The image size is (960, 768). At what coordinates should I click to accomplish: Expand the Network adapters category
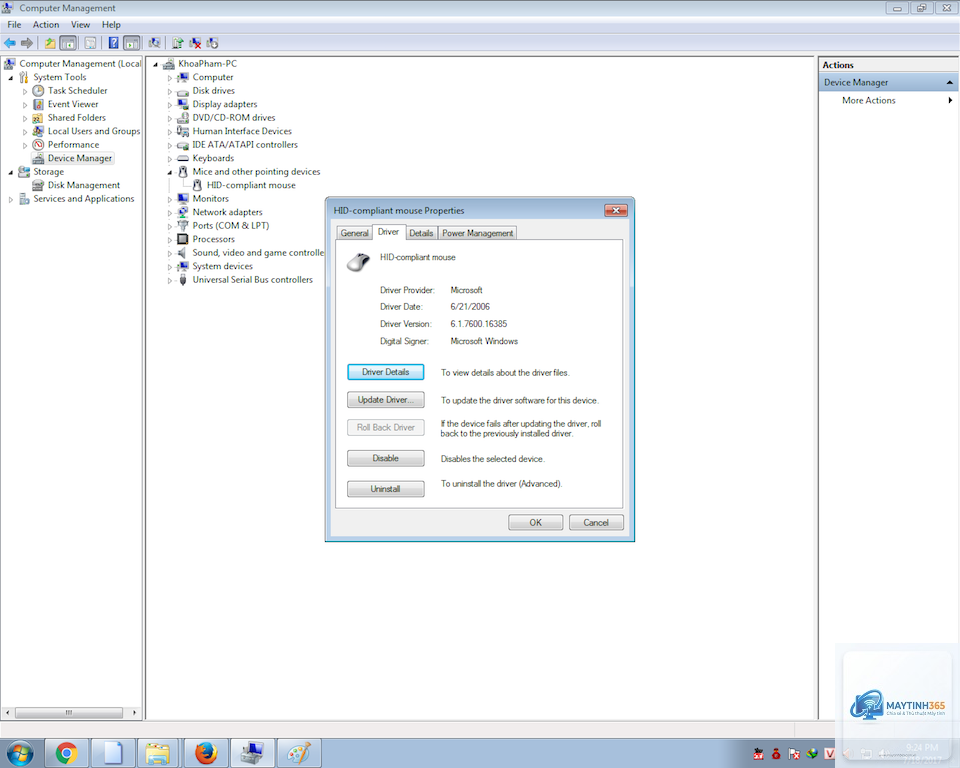[x=170, y=213]
